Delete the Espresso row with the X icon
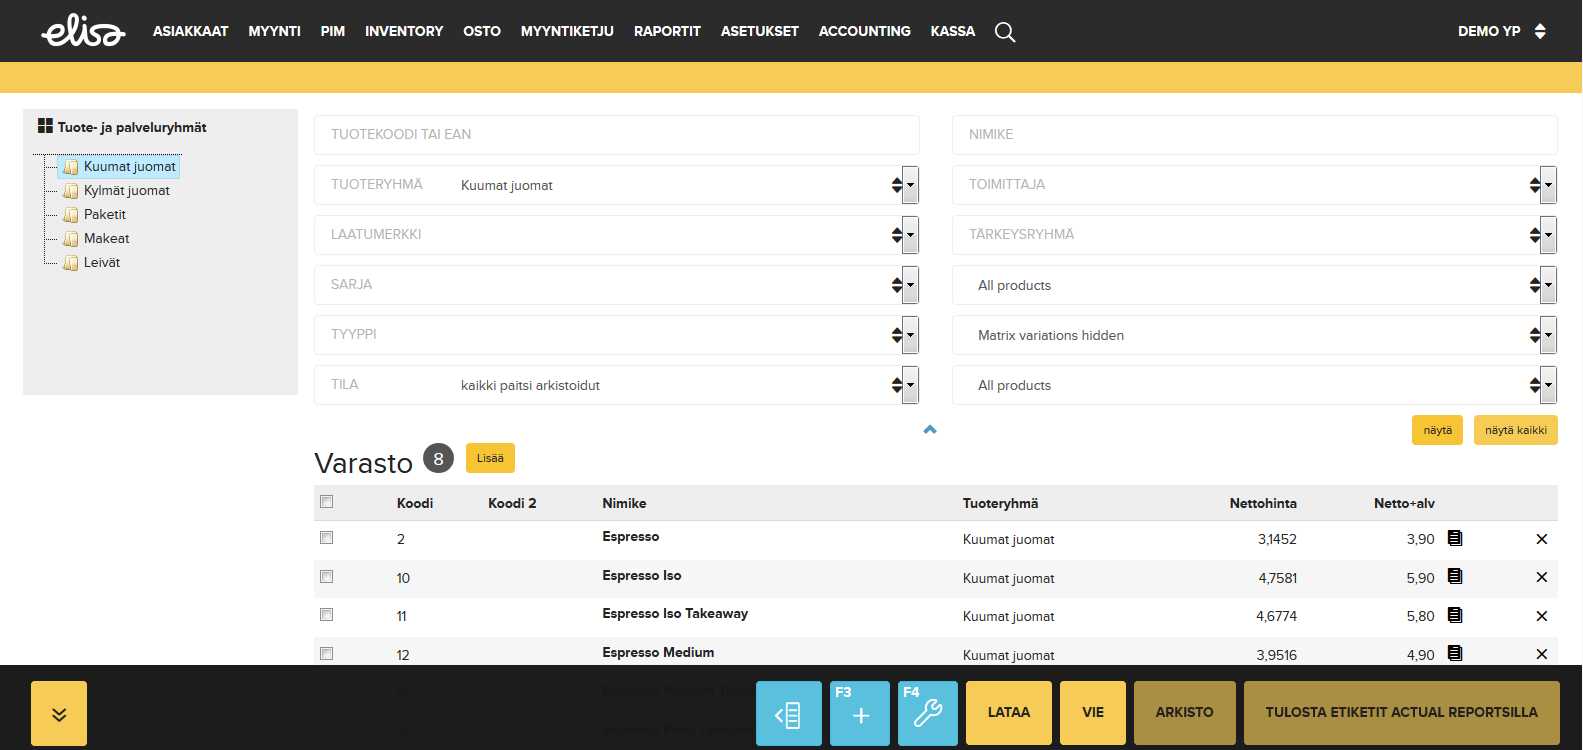This screenshot has height=750, width=1583. 1542,539
